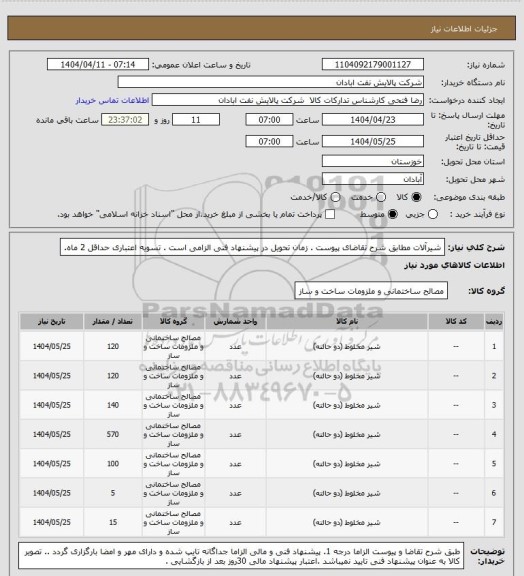This screenshot has width=524, height=576.
Task: Click the general description text field
Action: click(252, 247)
